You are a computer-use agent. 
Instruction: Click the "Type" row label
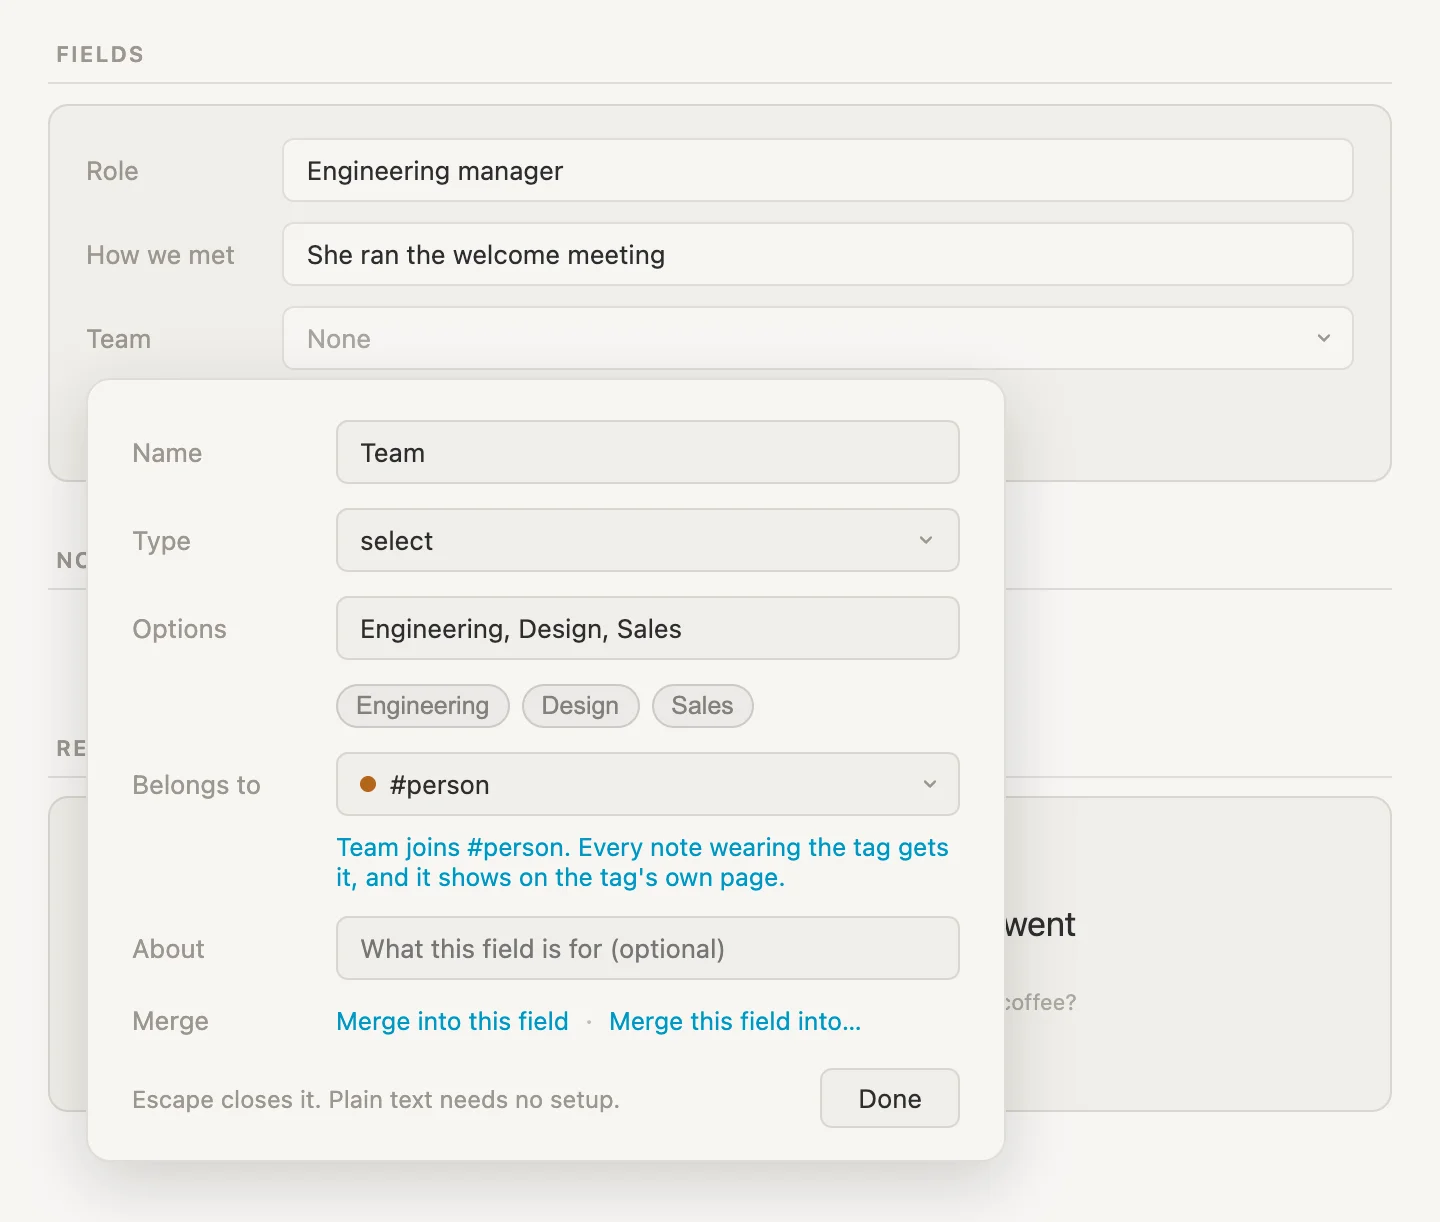(162, 541)
